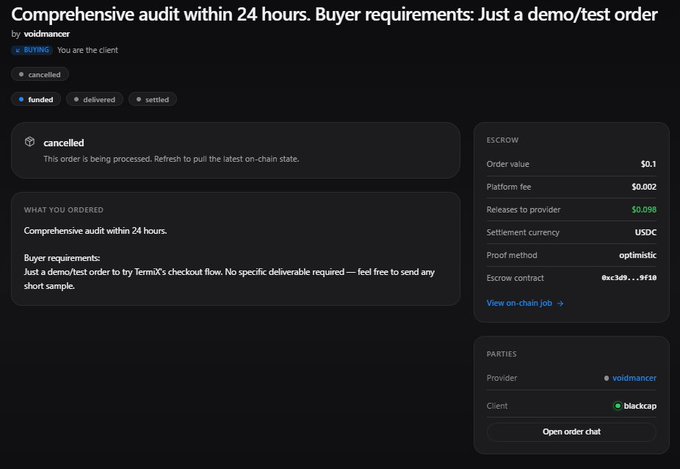Click the grey status dot next to voidmancer provider
The width and height of the screenshot is (680, 469).
coord(606,378)
